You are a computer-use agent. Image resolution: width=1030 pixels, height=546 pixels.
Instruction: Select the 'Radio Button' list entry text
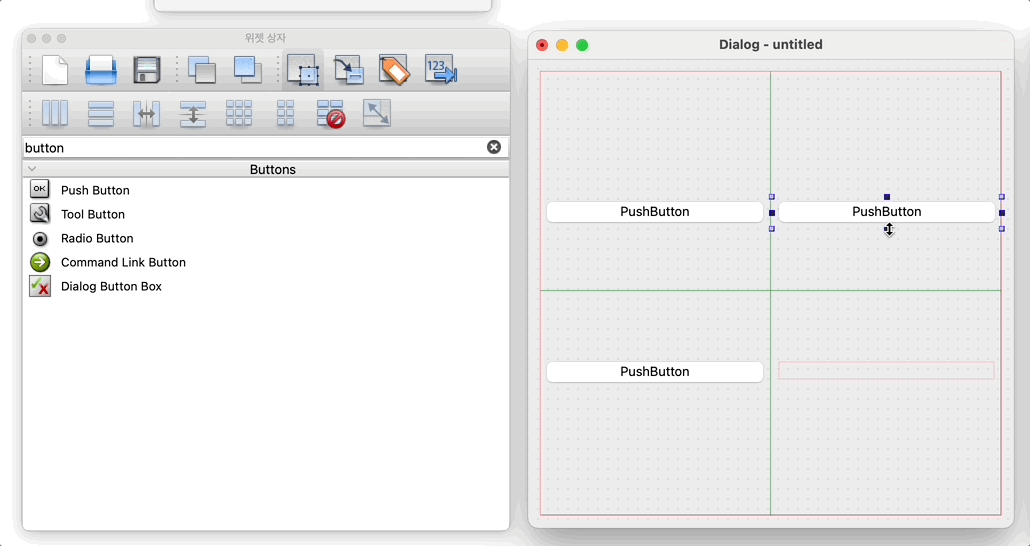pyautogui.click(x=97, y=239)
